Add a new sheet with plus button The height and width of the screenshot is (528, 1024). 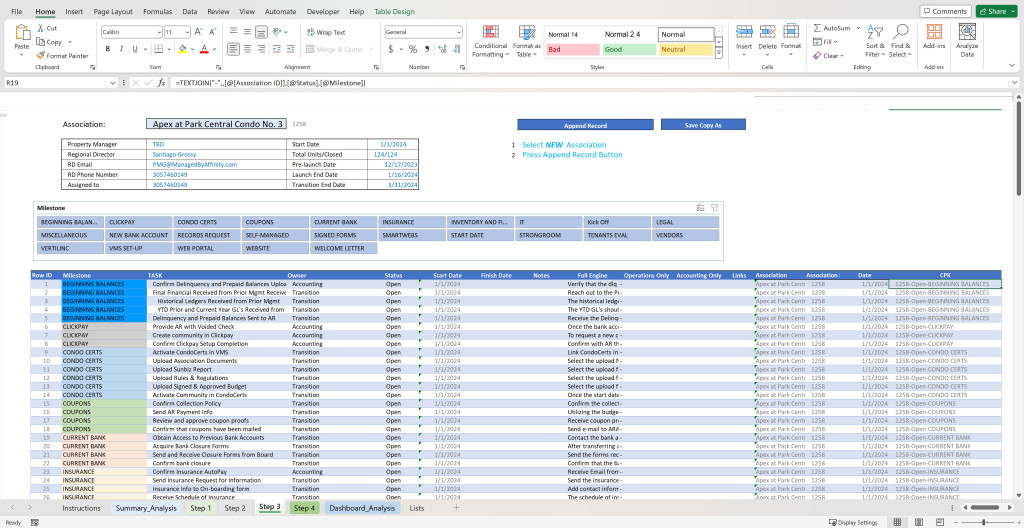click(x=456, y=508)
